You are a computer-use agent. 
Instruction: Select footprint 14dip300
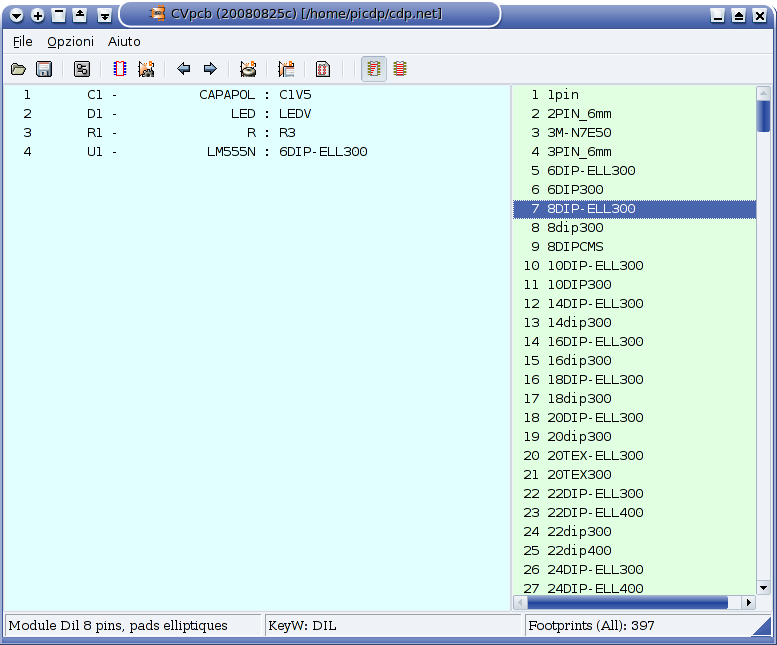pos(634,322)
